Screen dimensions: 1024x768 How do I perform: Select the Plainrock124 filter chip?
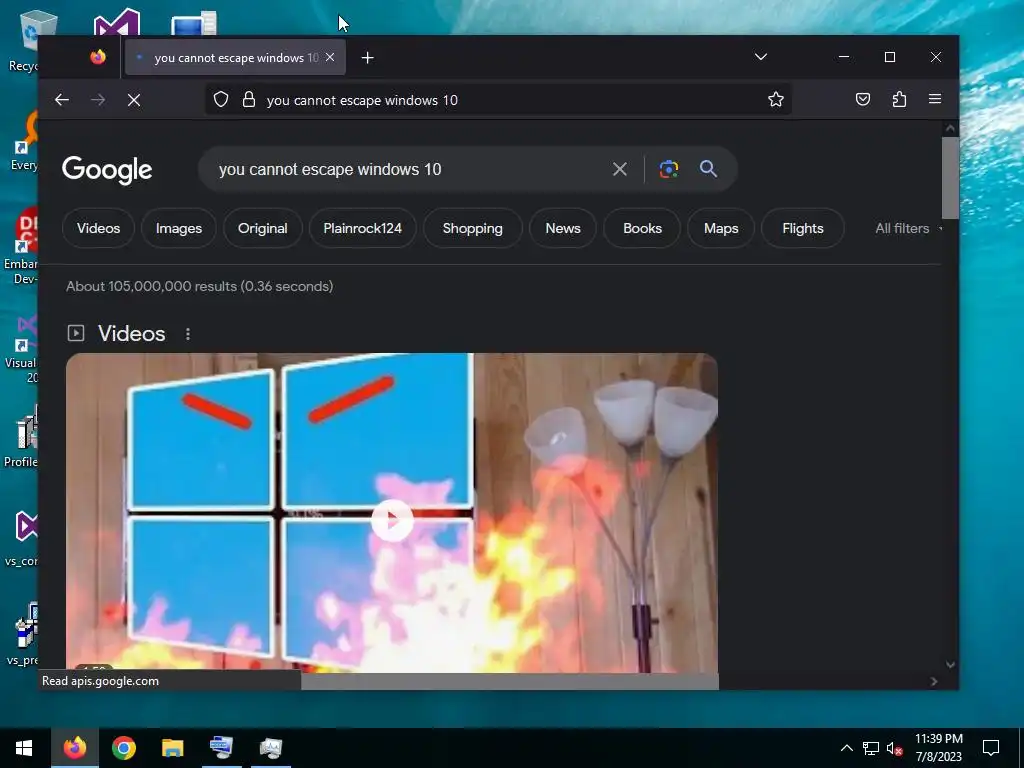point(362,228)
